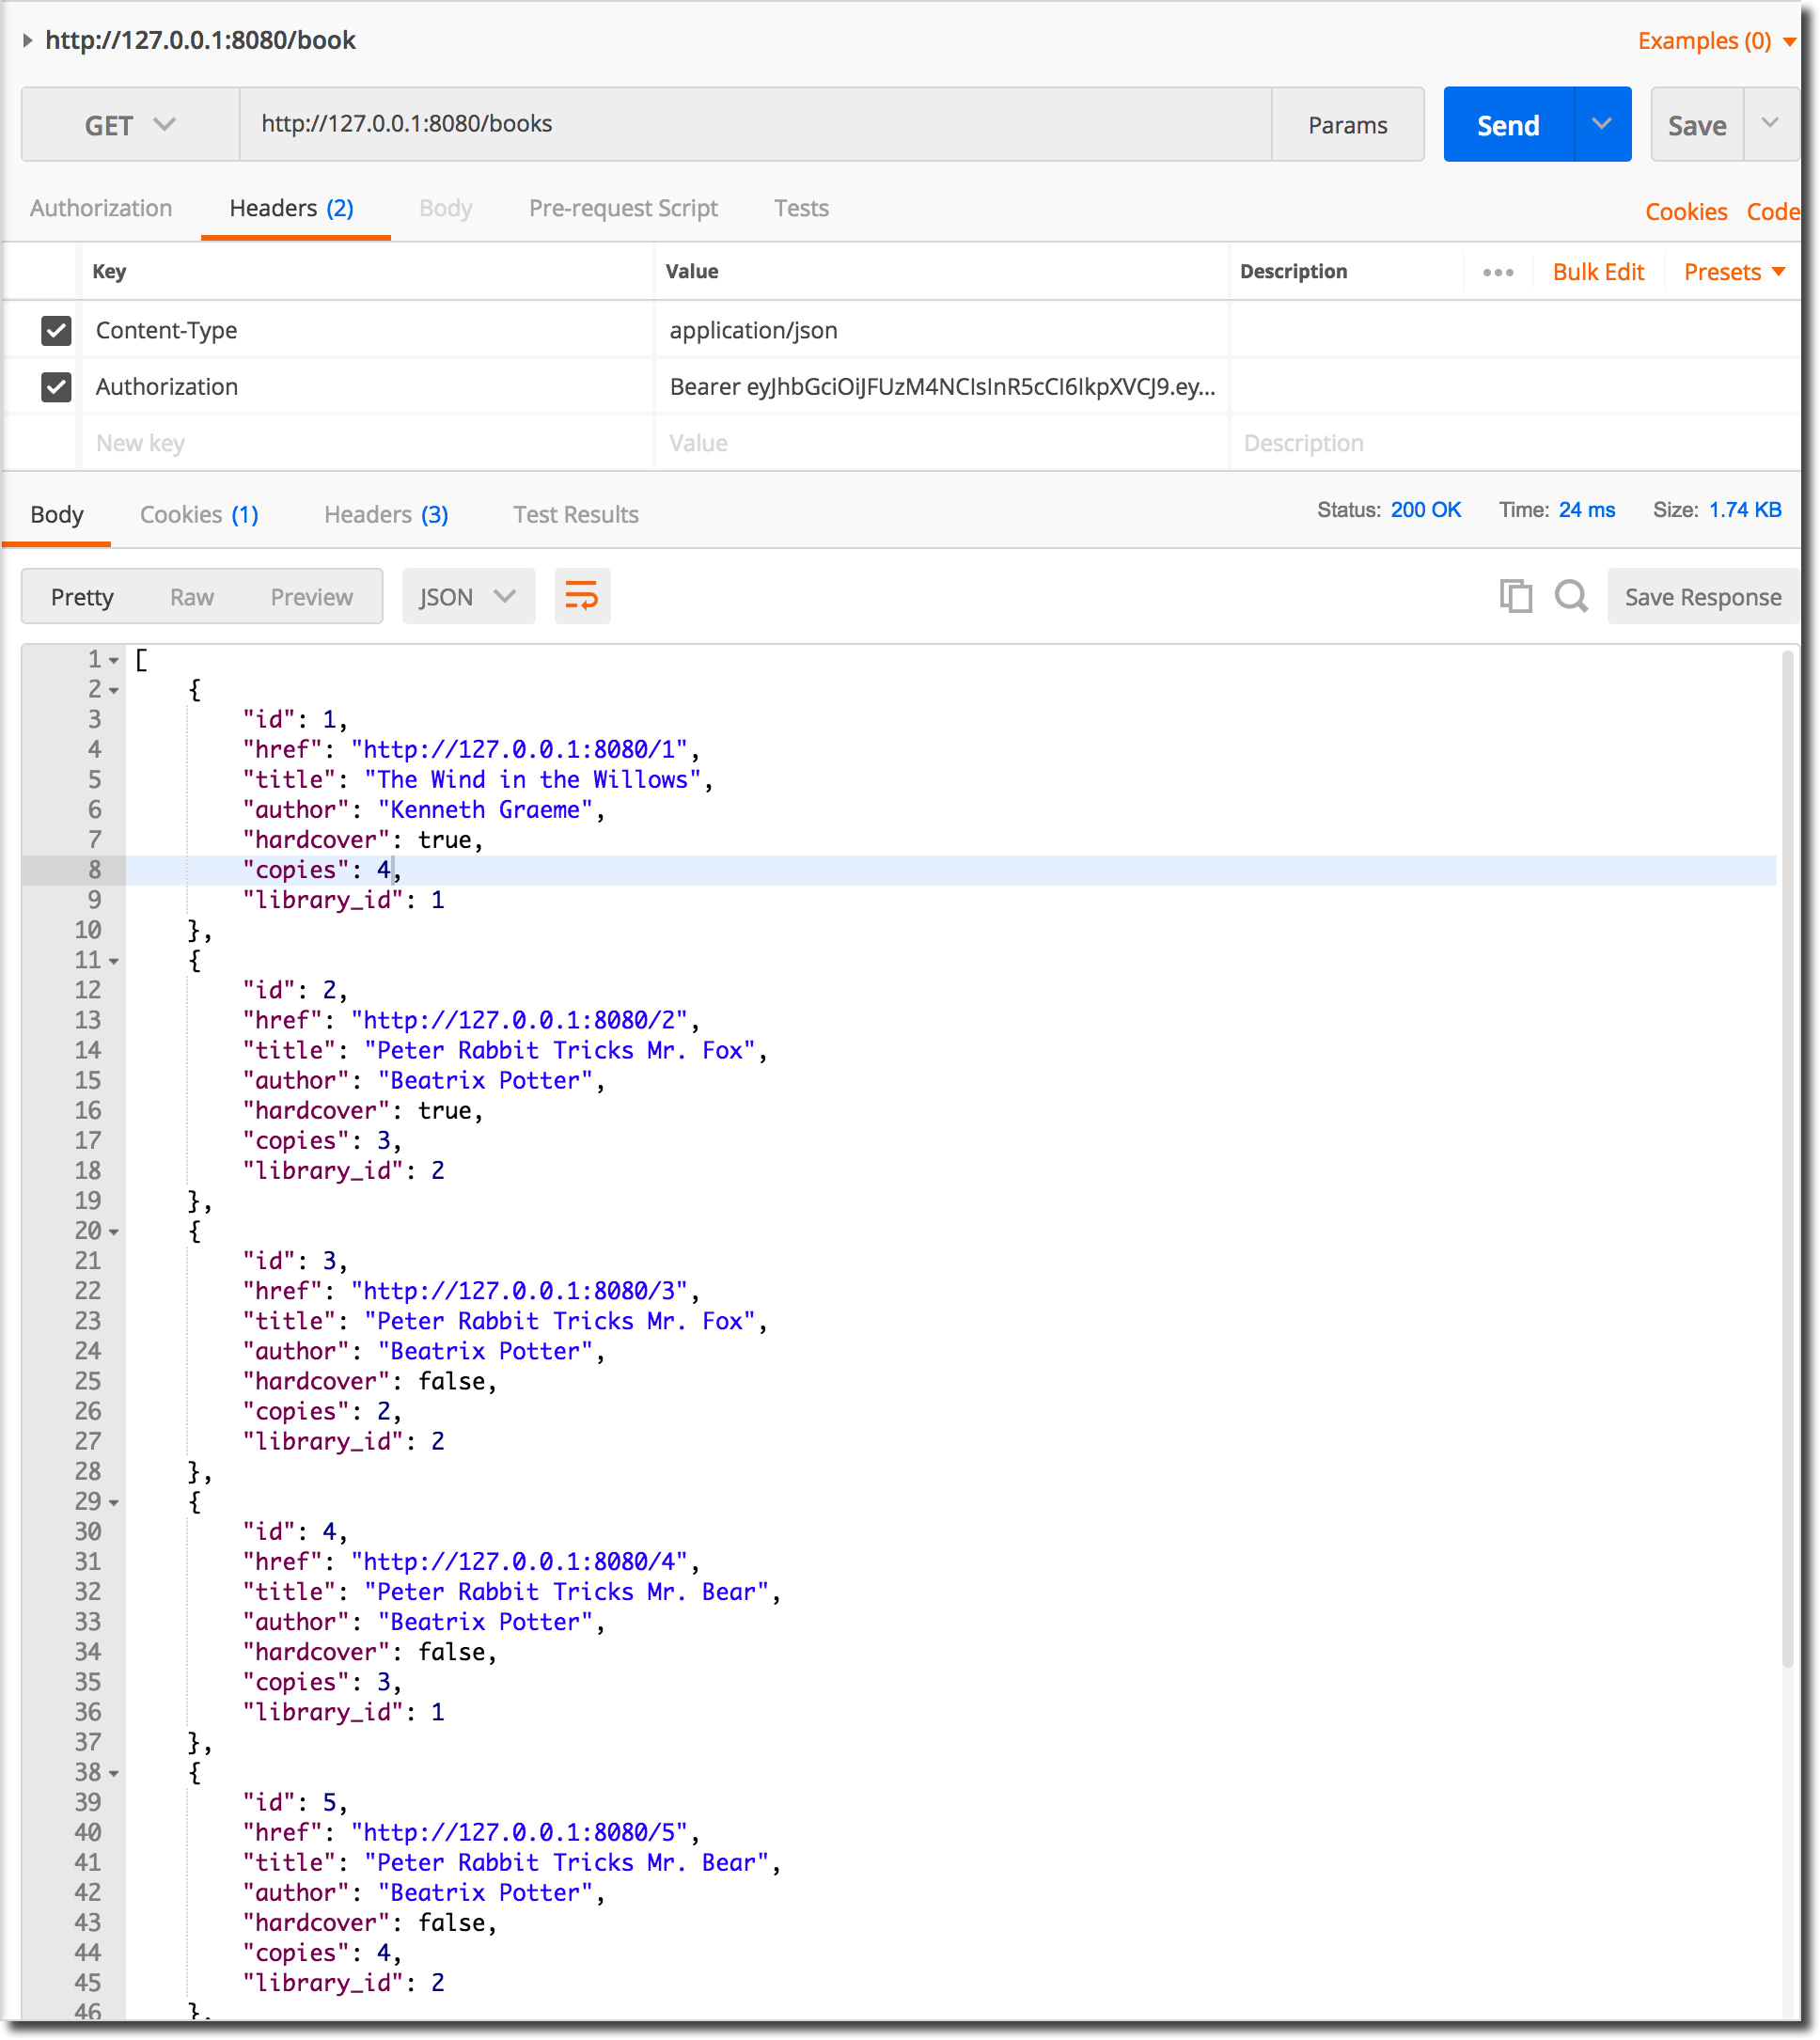Collapse the JSON object at line 2
The image size is (1820, 2040).
pos(114,690)
